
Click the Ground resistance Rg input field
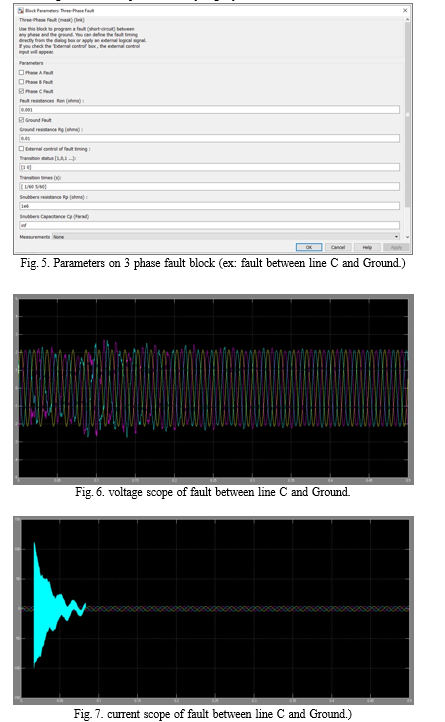[209, 138]
